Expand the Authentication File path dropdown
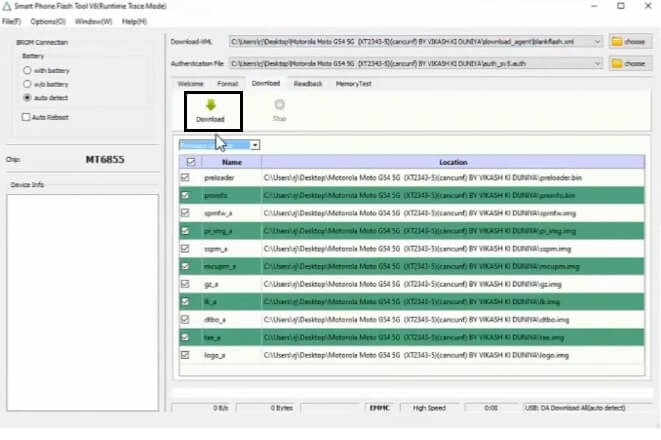Screen dimensions: 661x440 597,64
